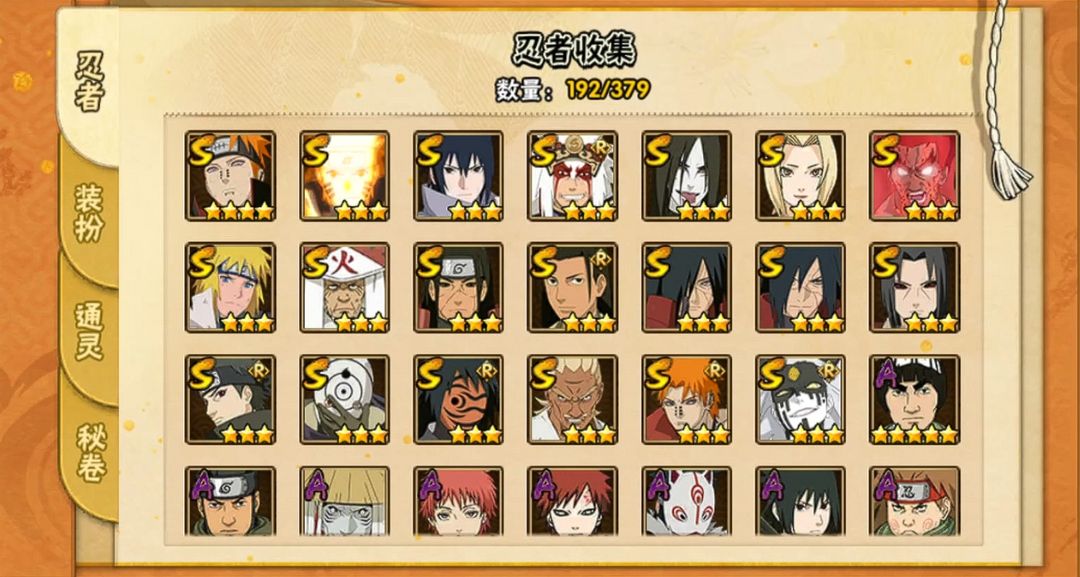Viewport: 1080px width, 577px height.
Task: Switch to the 通灵 tab
Action: (x=90, y=331)
